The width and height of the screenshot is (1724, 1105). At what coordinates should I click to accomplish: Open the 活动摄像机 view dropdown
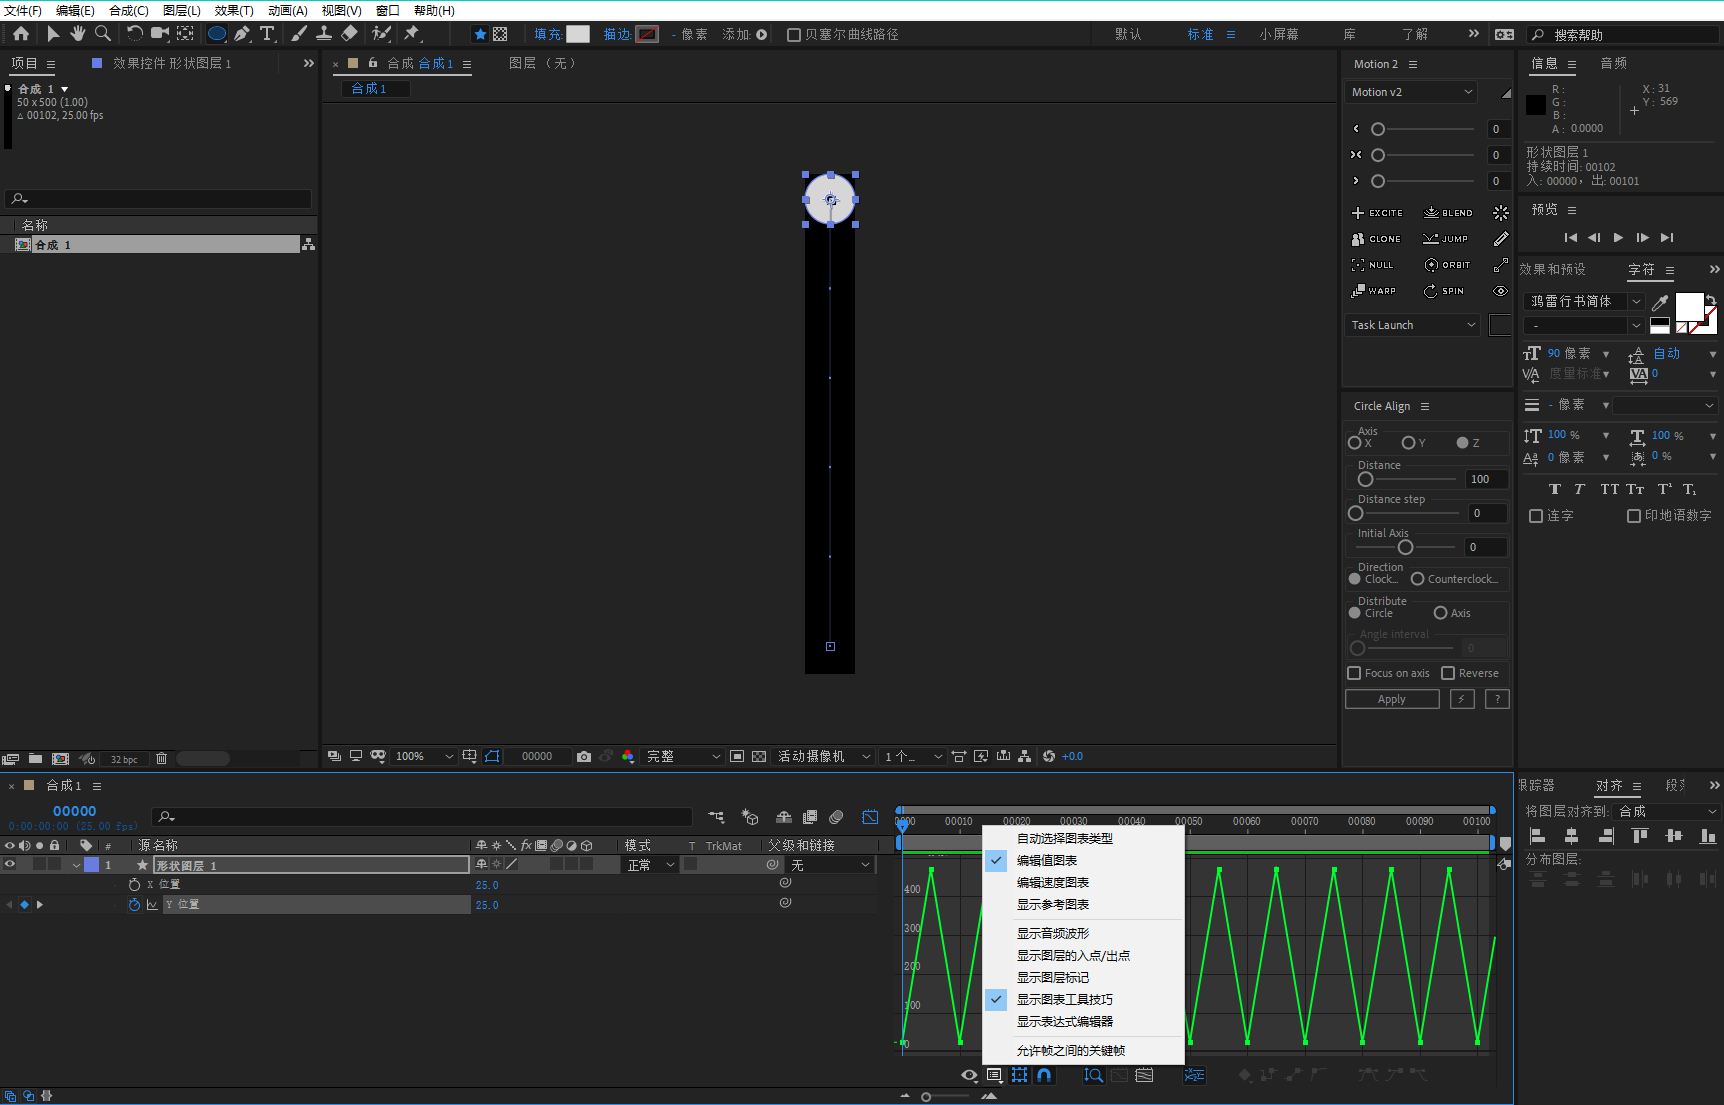click(825, 756)
